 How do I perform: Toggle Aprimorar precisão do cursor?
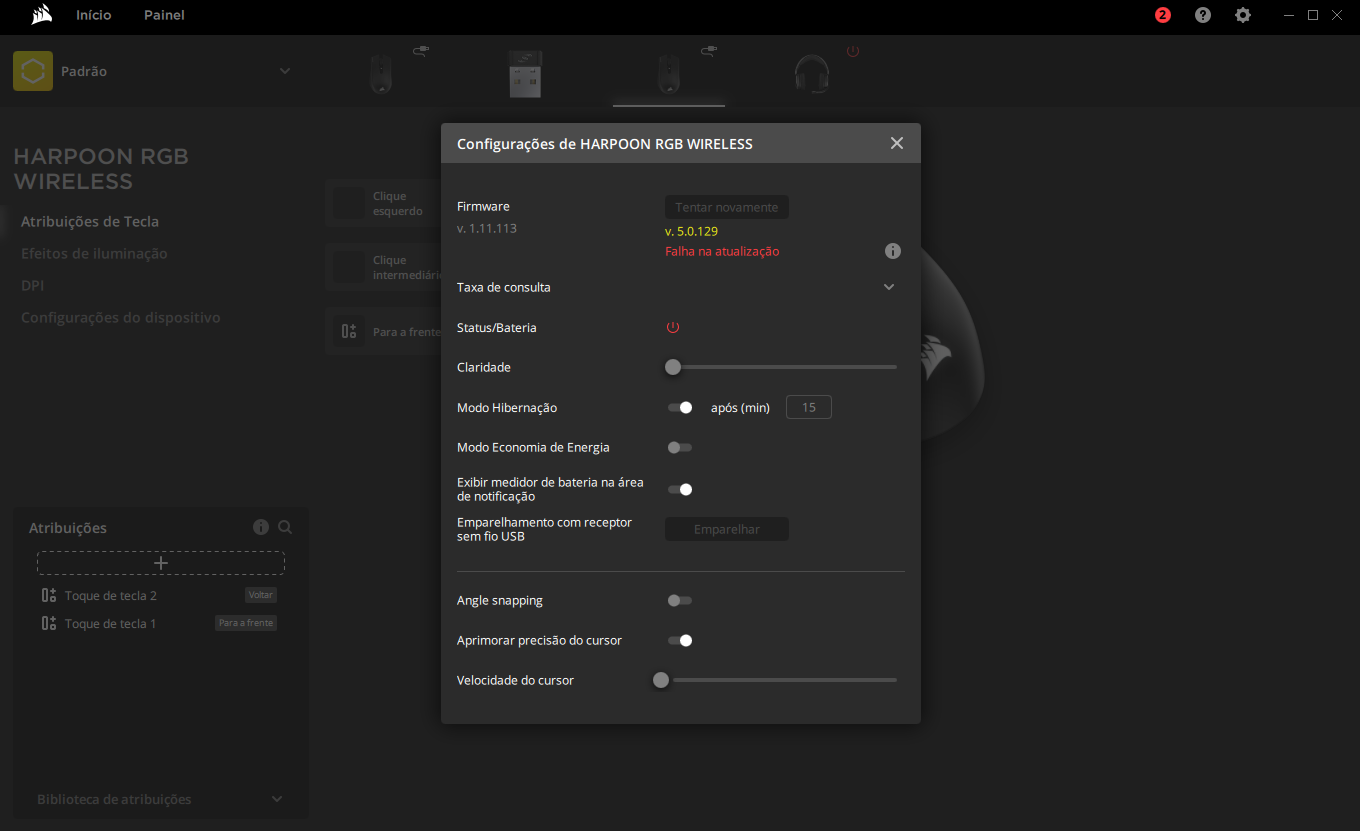coord(680,640)
